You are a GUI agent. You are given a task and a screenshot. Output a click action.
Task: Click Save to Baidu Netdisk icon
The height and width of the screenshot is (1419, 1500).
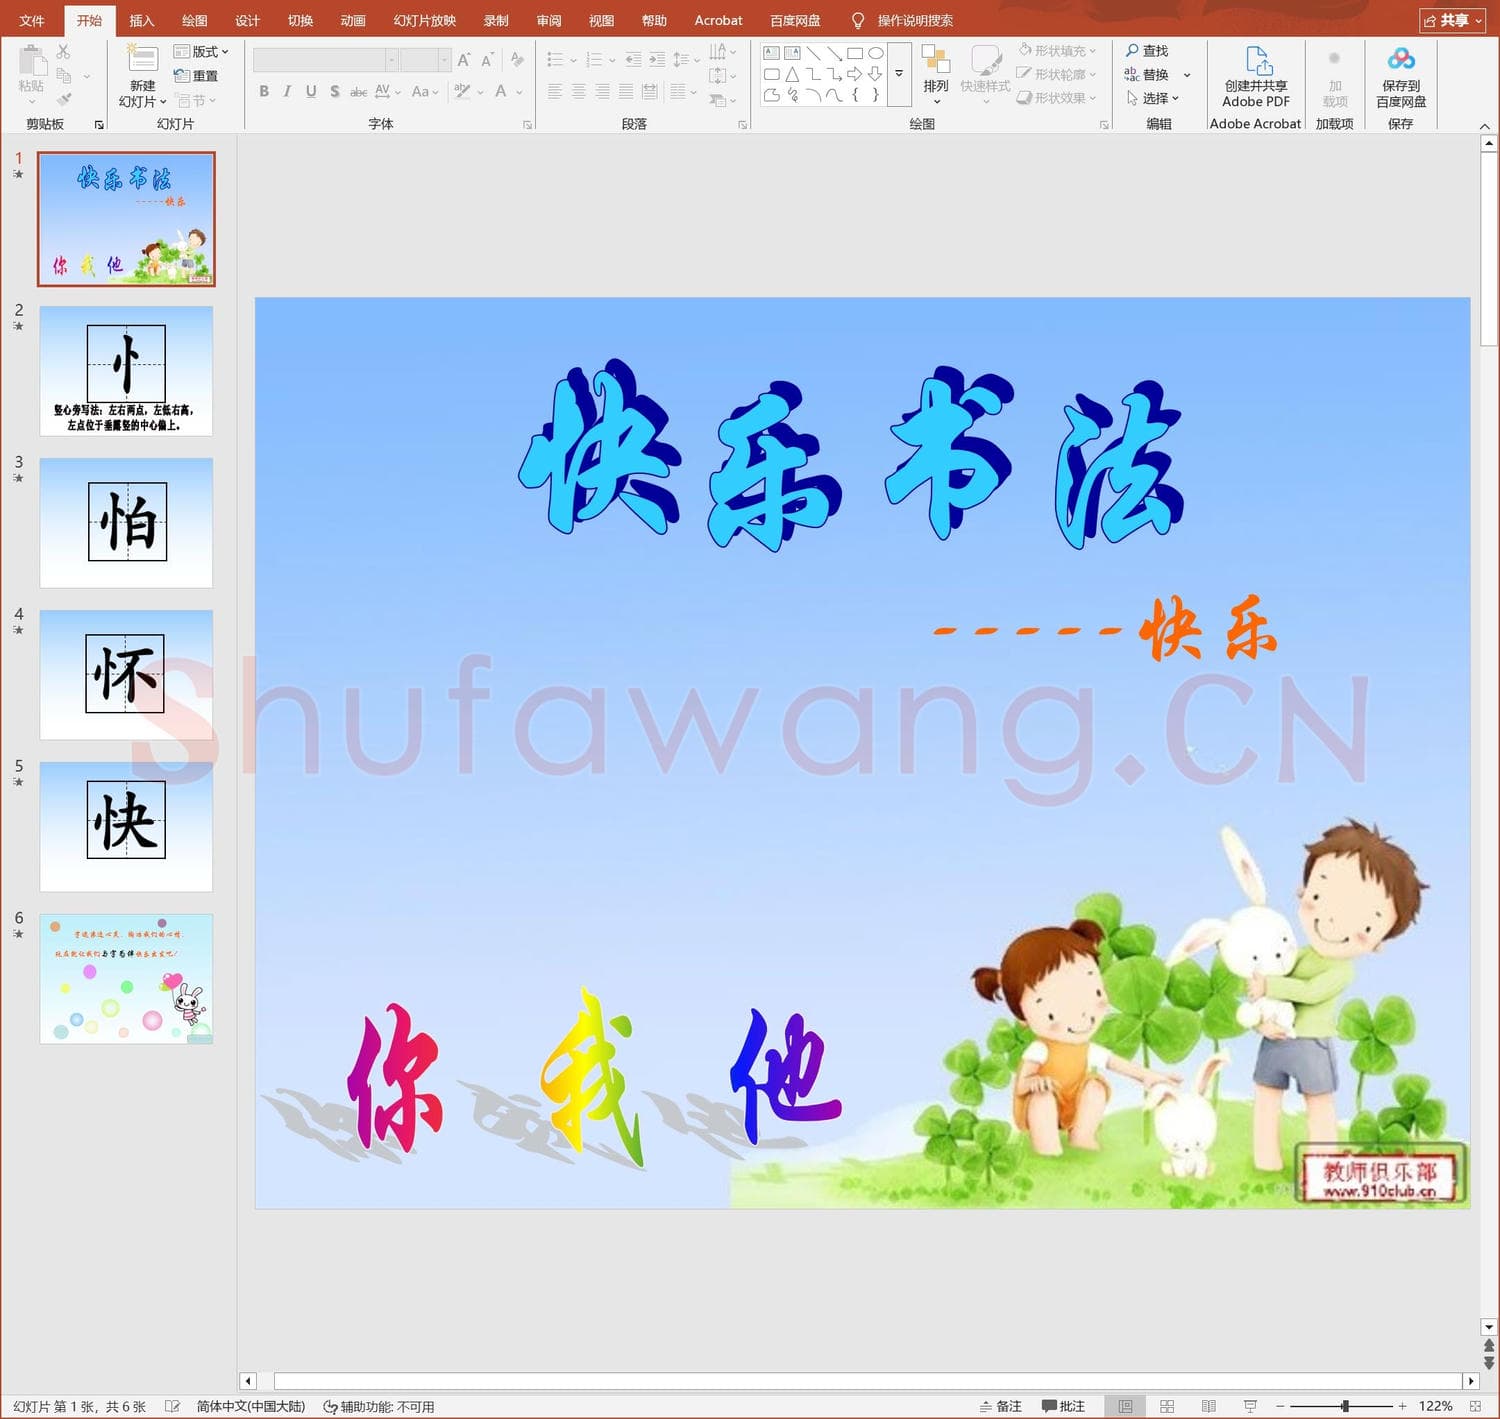click(x=1401, y=59)
